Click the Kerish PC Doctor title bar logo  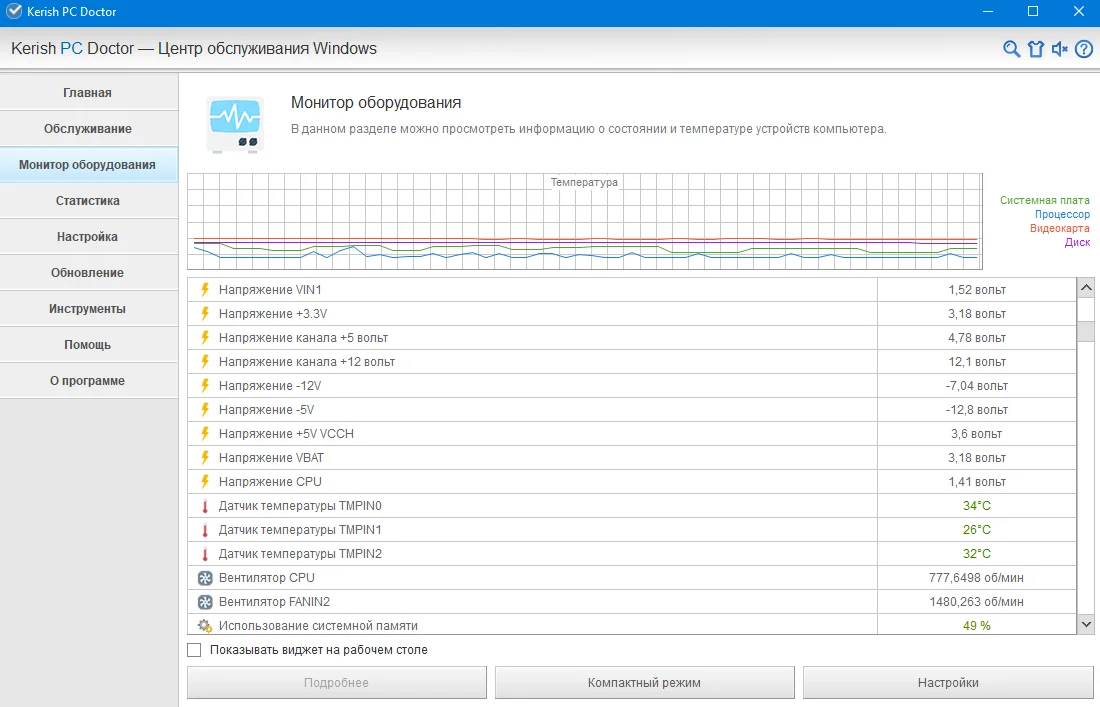pos(14,11)
